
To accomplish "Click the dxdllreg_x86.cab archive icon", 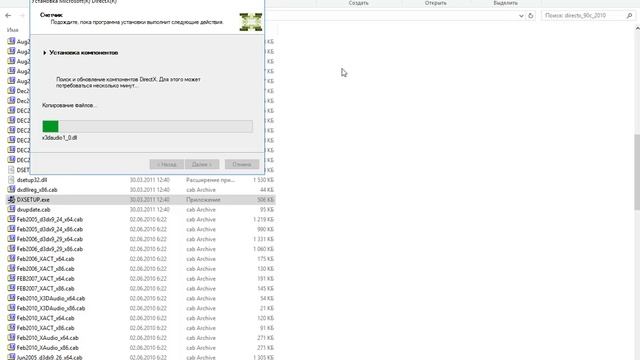I will click(x=11, y=189).
